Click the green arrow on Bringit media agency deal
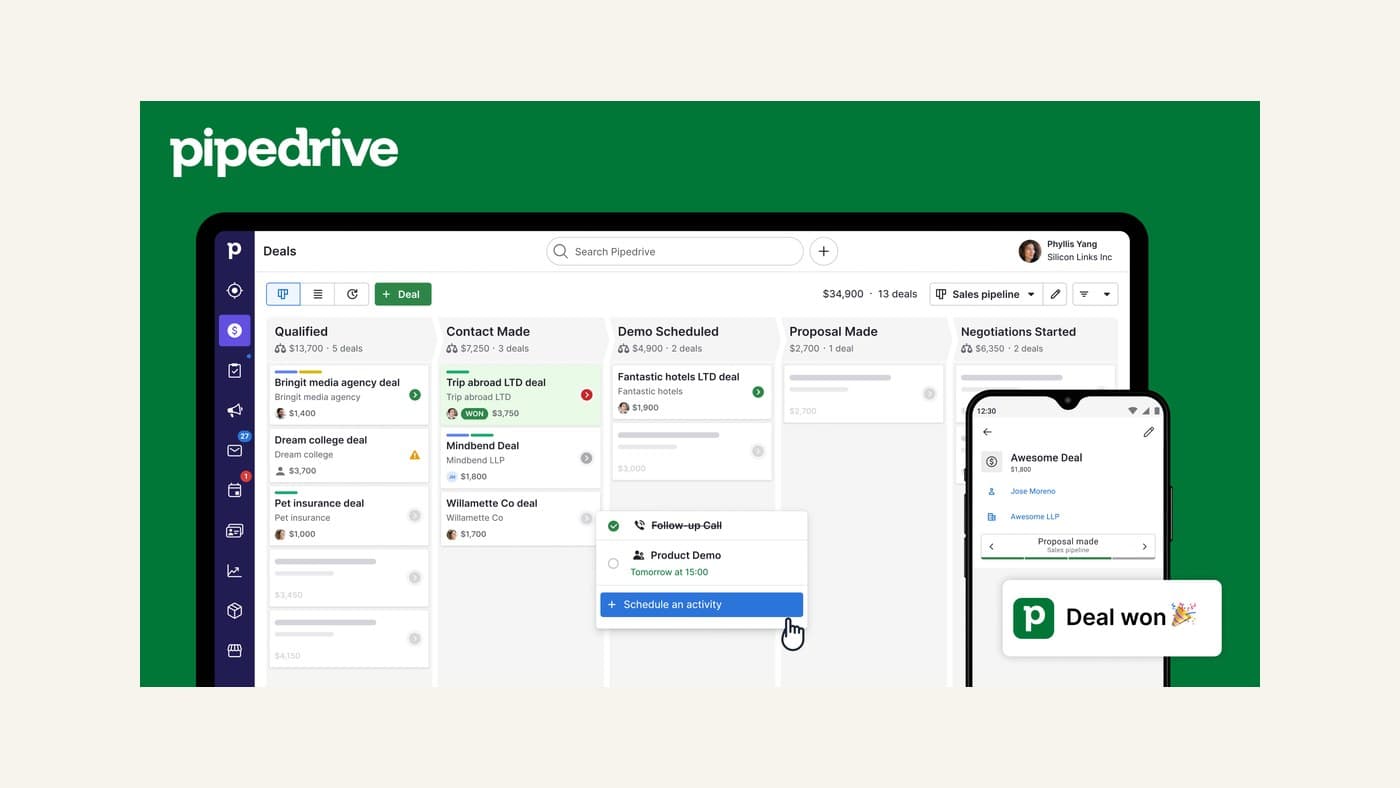This screenshot has width=1400, height=788. pos(415,395)
